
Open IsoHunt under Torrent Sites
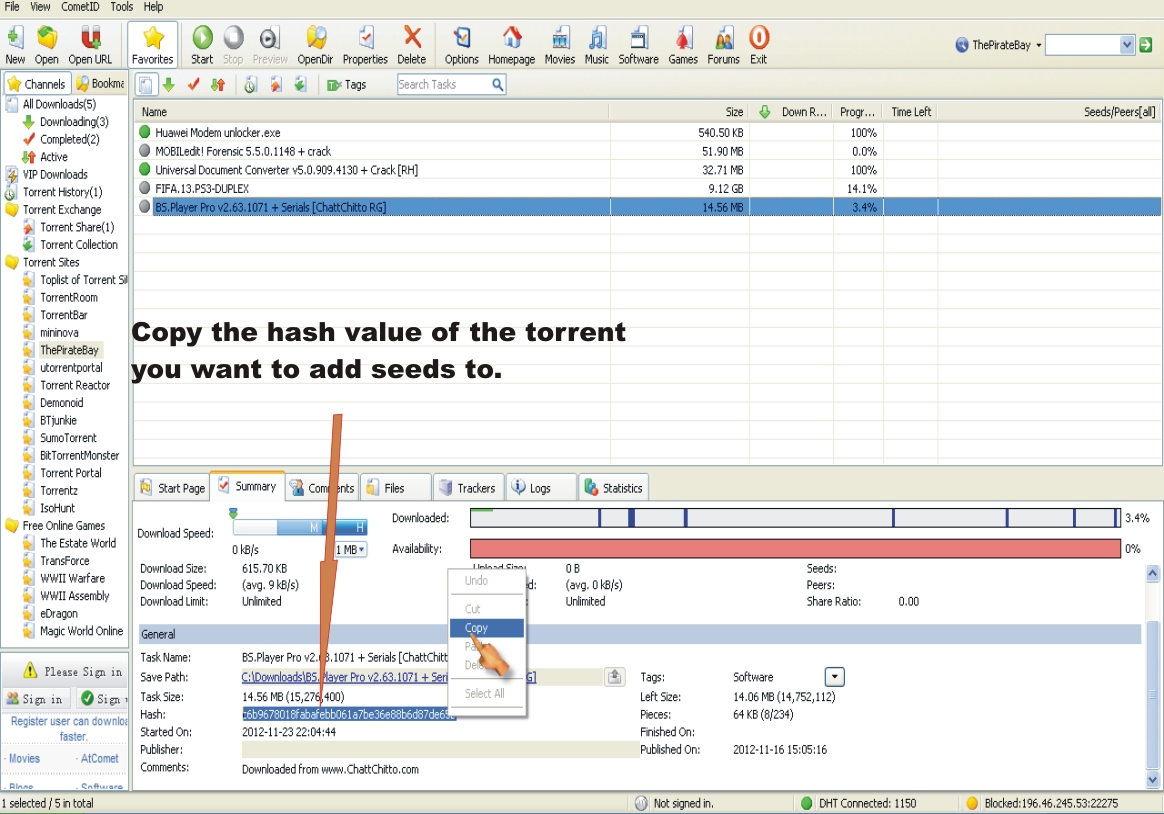pos(57,508)
